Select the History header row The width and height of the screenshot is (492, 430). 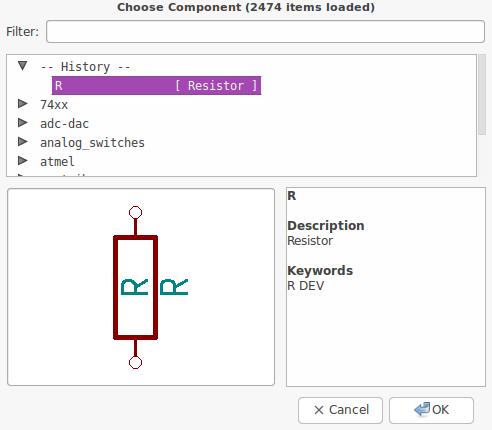85,67
